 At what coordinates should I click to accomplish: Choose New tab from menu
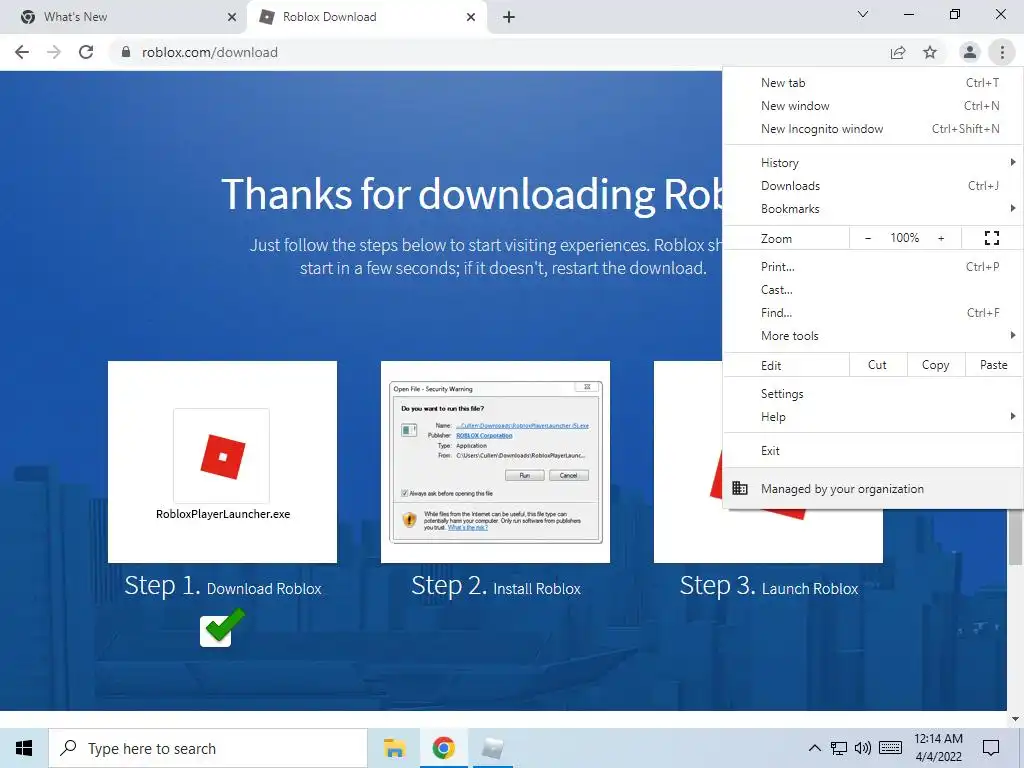pos(873,83)
